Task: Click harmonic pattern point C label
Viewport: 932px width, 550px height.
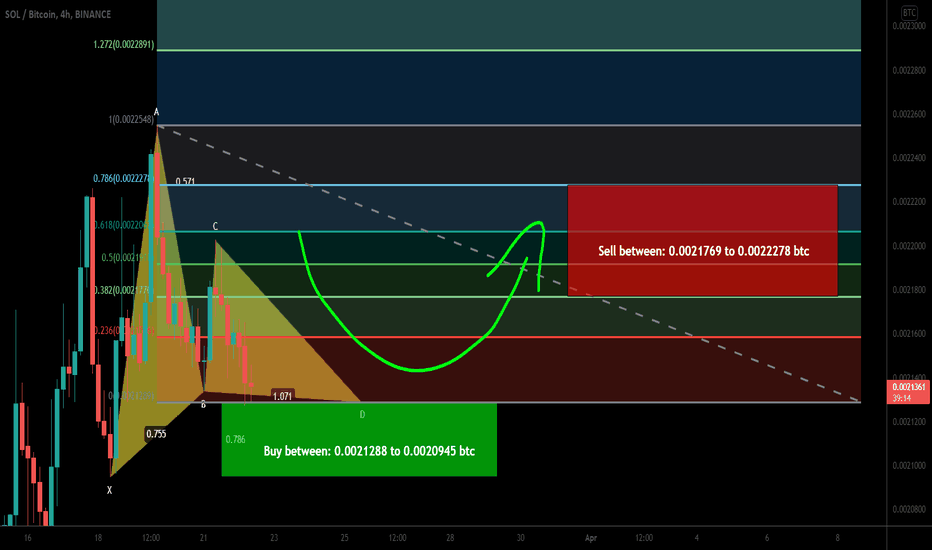Action: 215,227
